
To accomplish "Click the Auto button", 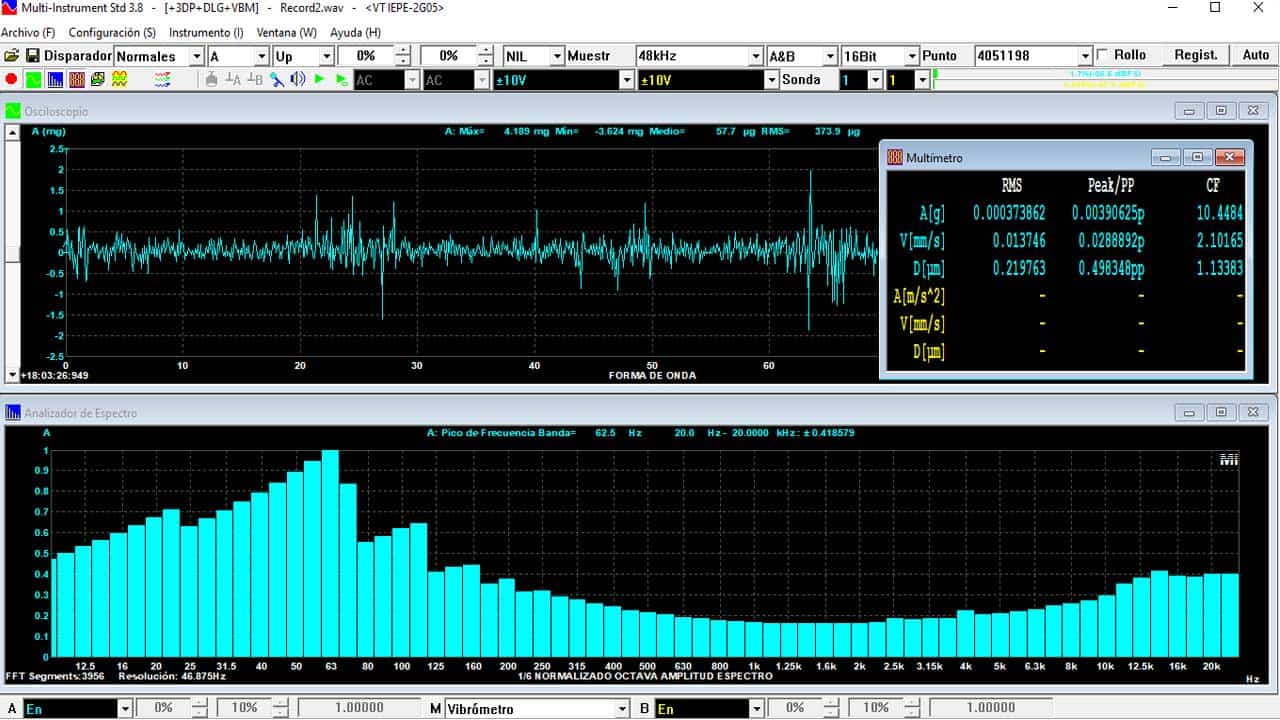I will pos(1255,55).
